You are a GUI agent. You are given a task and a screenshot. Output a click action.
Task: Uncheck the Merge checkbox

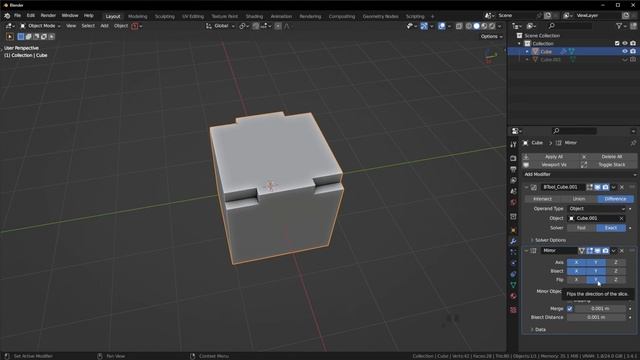click(570, 309)
